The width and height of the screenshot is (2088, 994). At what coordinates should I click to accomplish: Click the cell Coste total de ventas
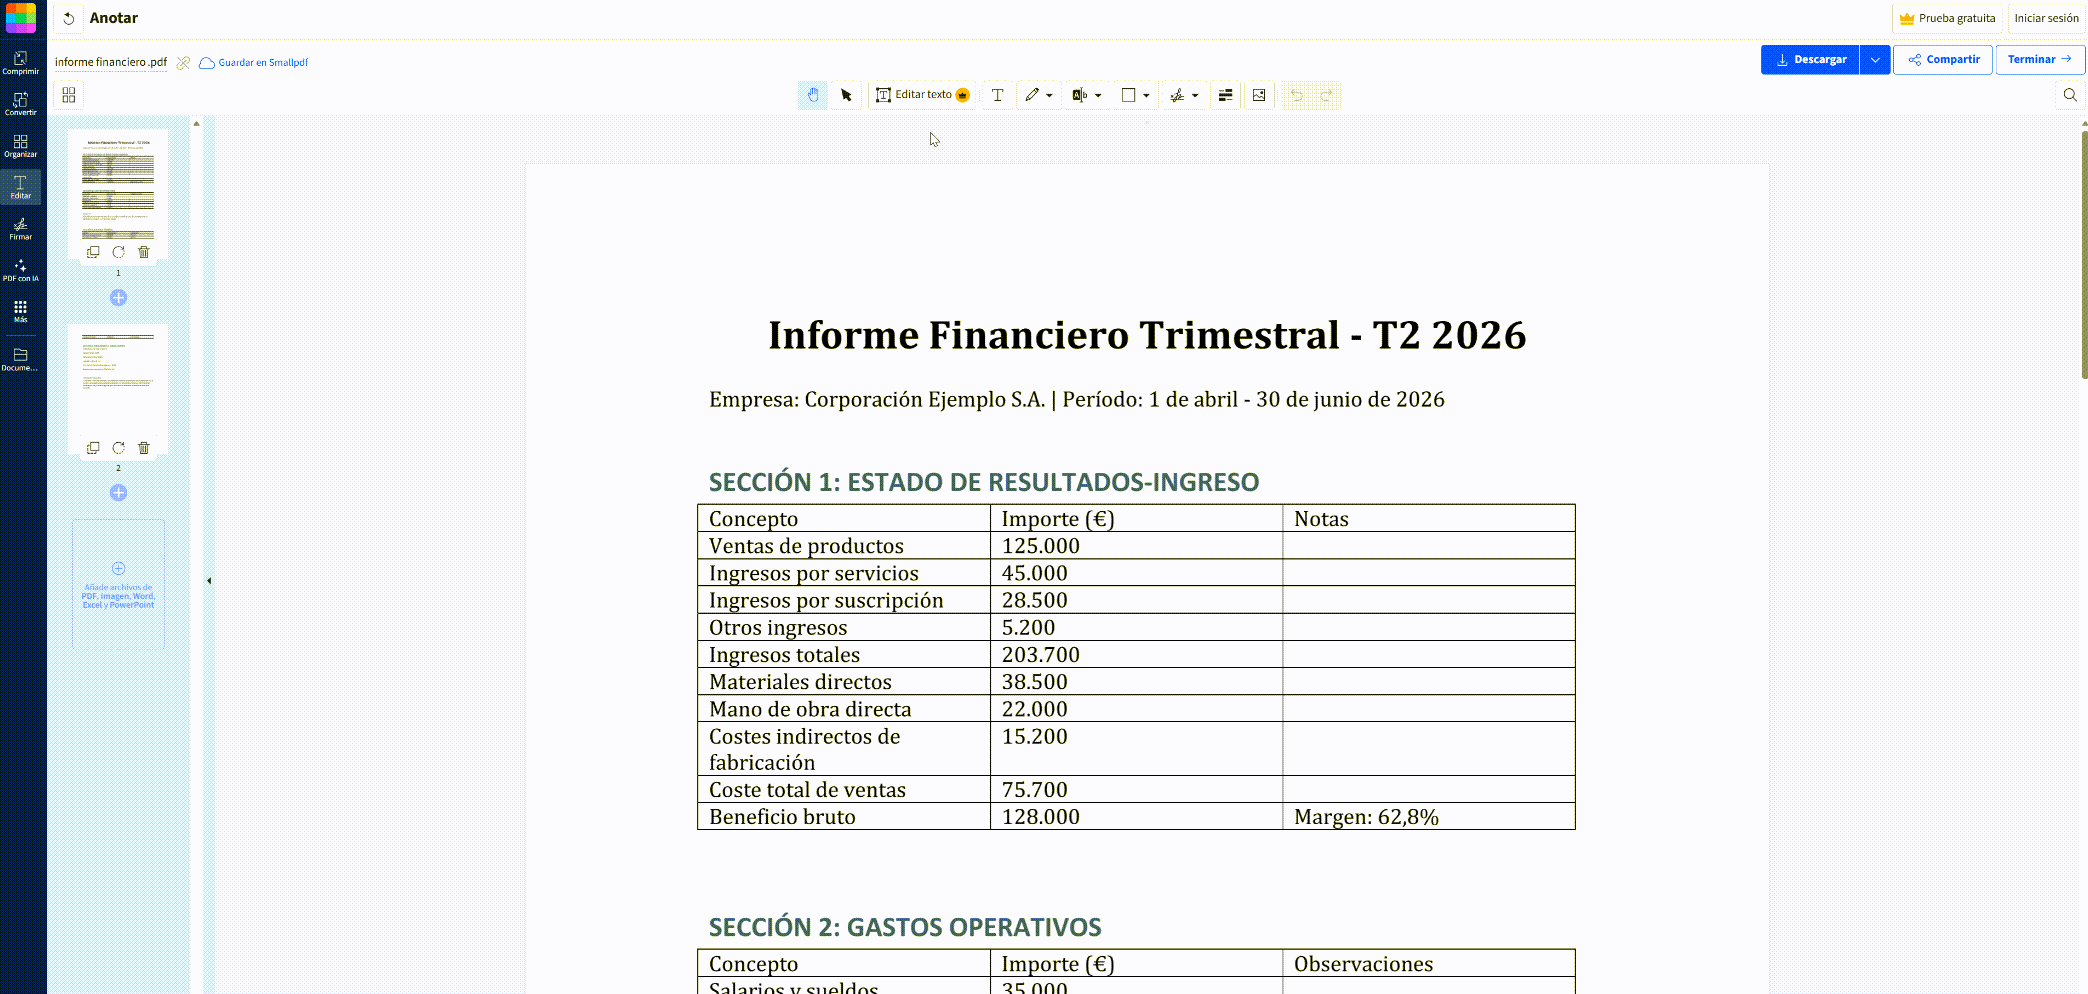pyautogui.click(x=843, y=789)
